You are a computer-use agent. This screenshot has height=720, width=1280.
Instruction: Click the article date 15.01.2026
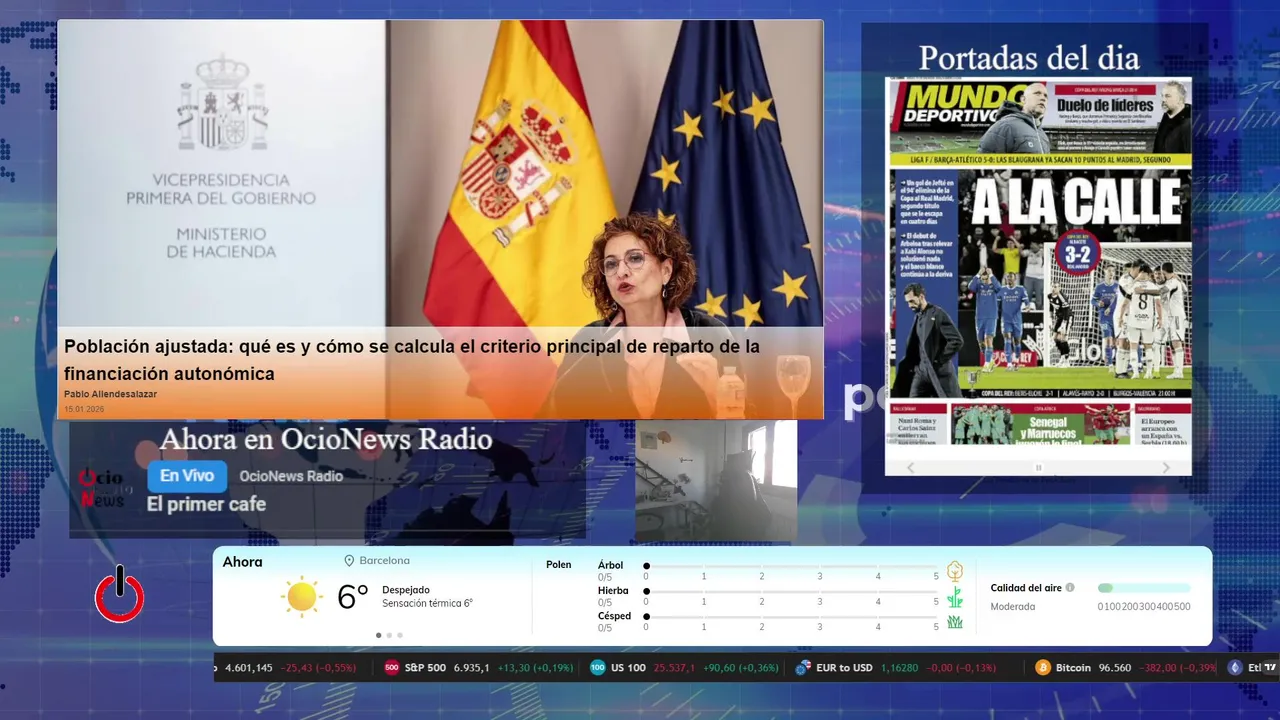pos(84,409)
